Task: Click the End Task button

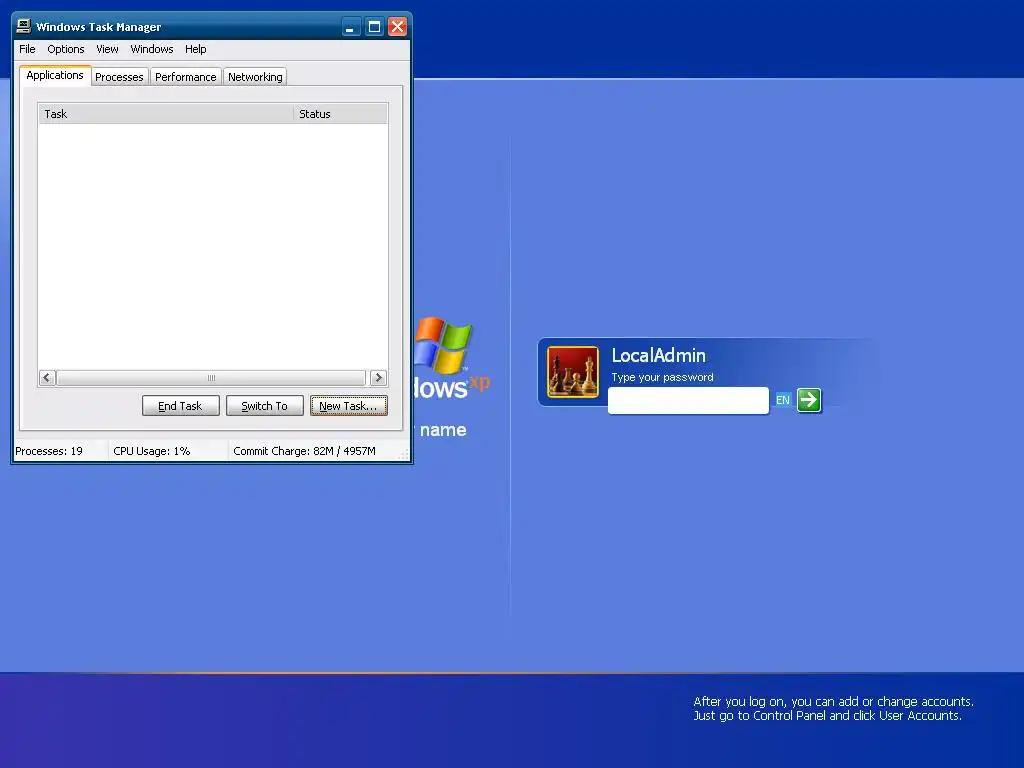Action: [x=180, y=406]
